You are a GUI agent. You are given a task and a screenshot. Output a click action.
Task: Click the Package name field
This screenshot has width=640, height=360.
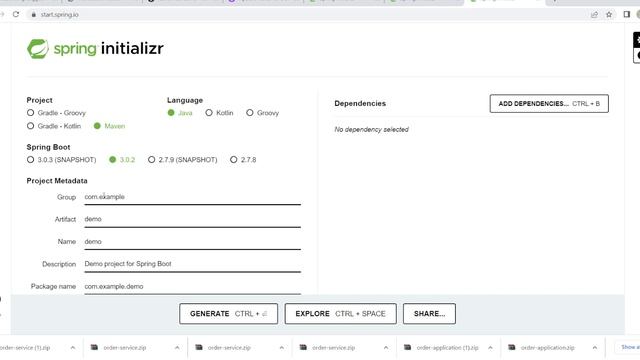click(193, 287)
